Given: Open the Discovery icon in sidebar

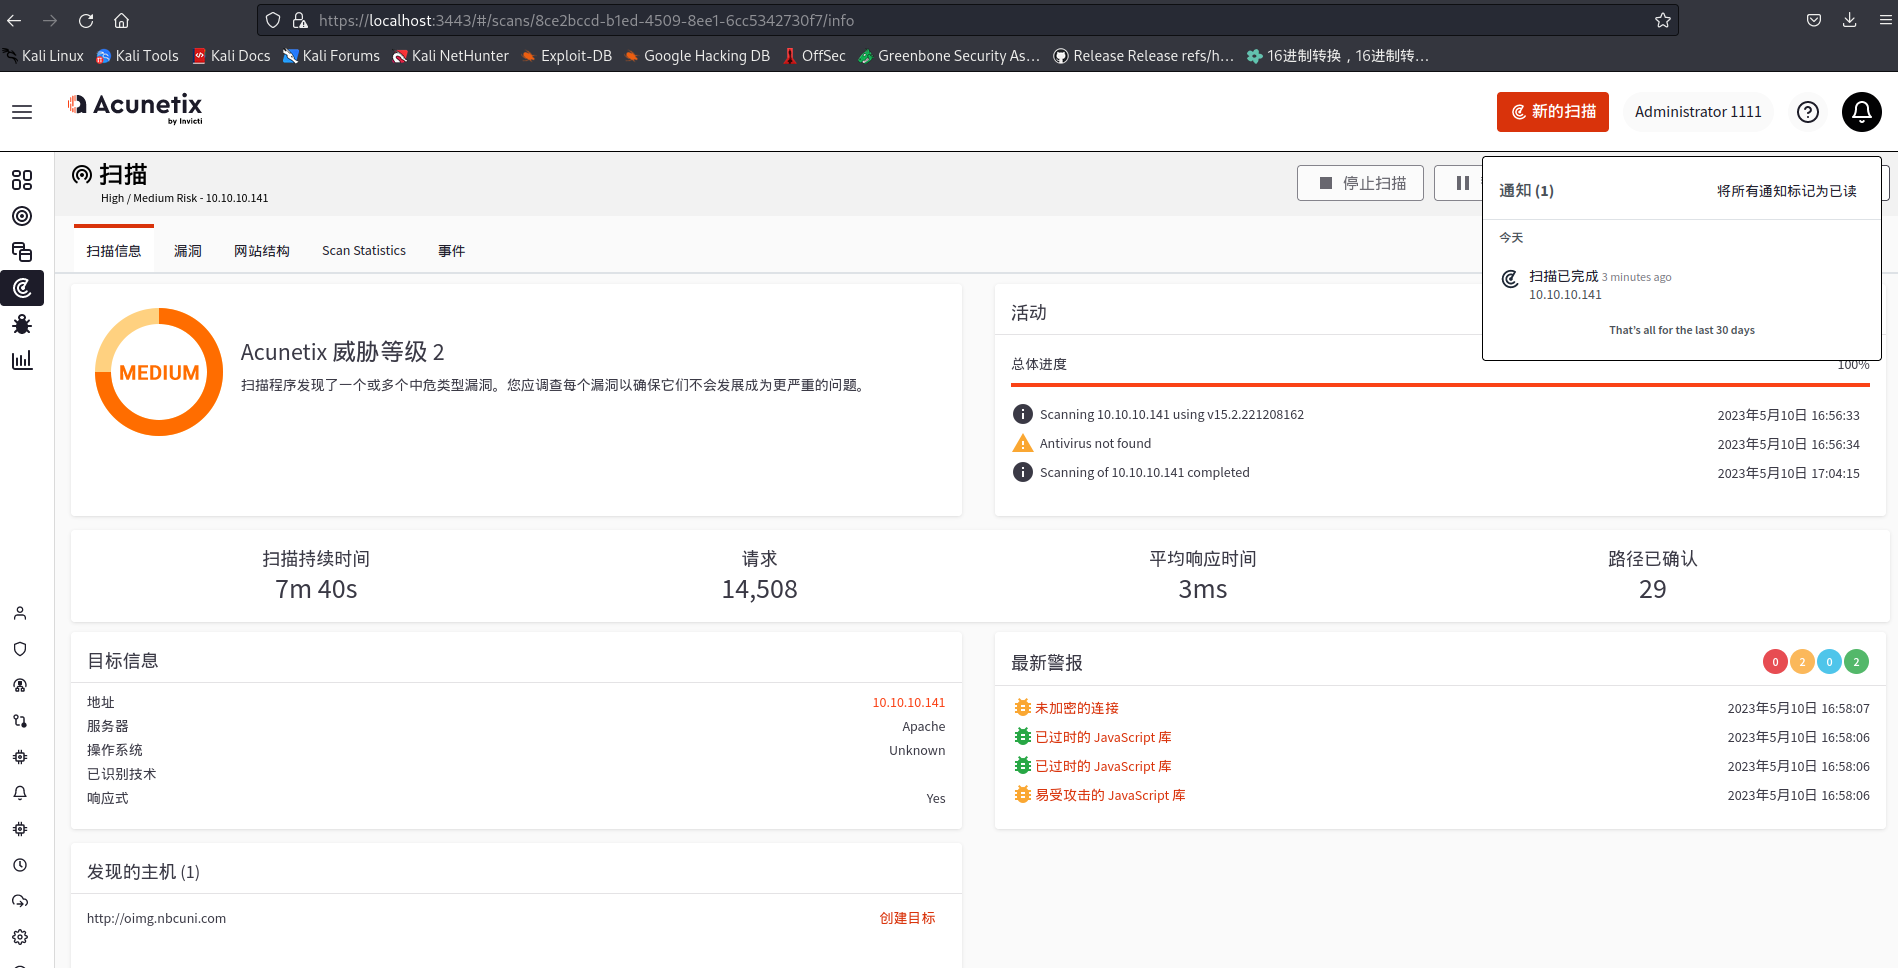Looking at the screenshot, I should pos(22,252).
